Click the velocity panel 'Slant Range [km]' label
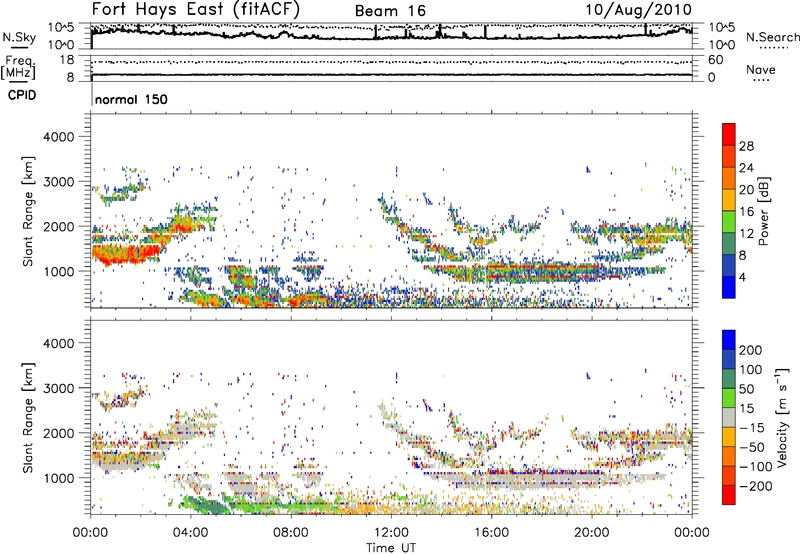Screen dimensions: 800x554 click(28, 418)
